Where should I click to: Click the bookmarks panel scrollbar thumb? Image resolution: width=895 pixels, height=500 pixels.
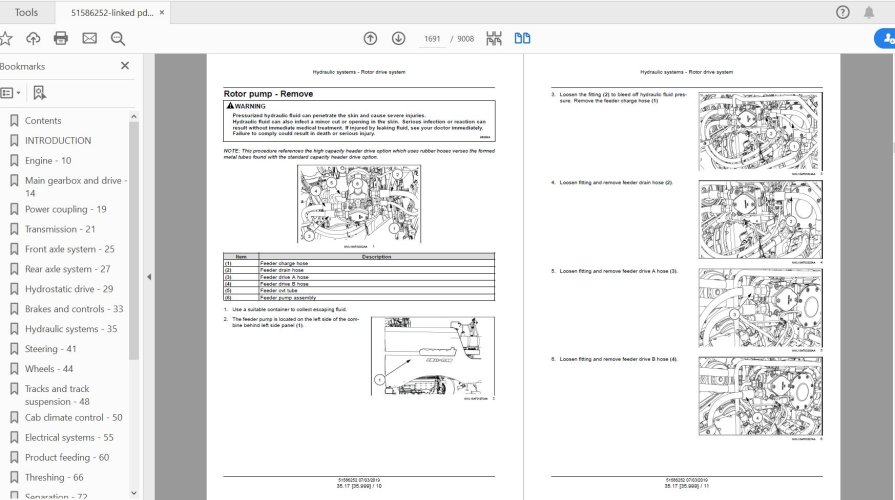pos(134,241)
